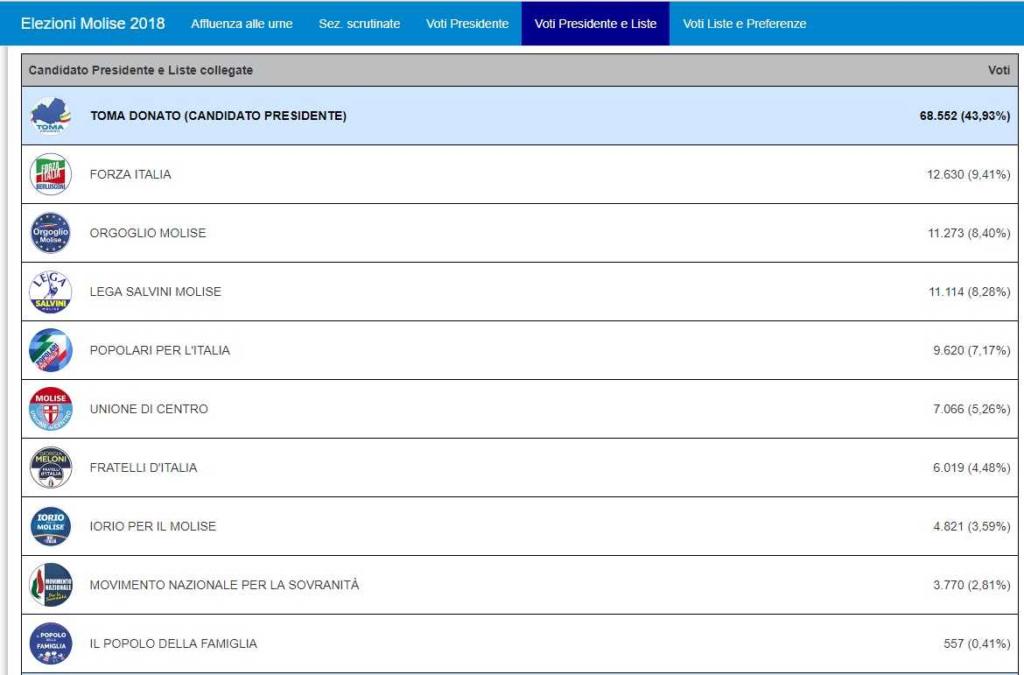Click the FORZA ITALIA list name

[130, 174]
